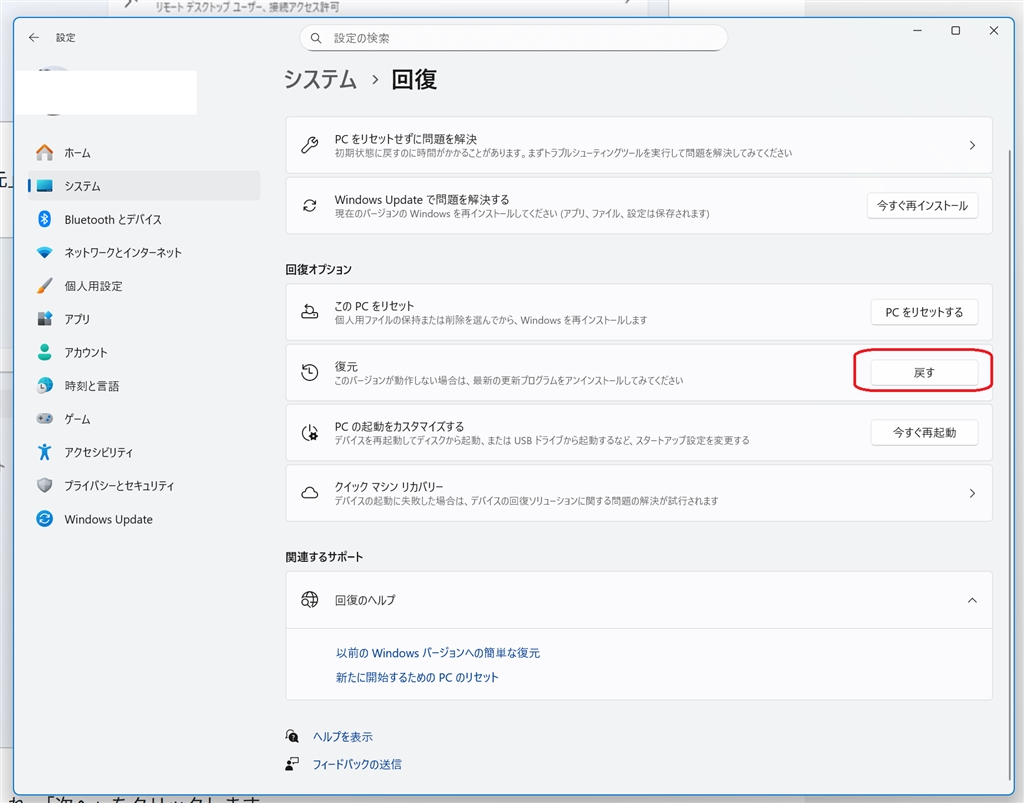Maximize the Settings window
Image resolution: width=1024 pixels, height=803 pixels.
(955, 31)
